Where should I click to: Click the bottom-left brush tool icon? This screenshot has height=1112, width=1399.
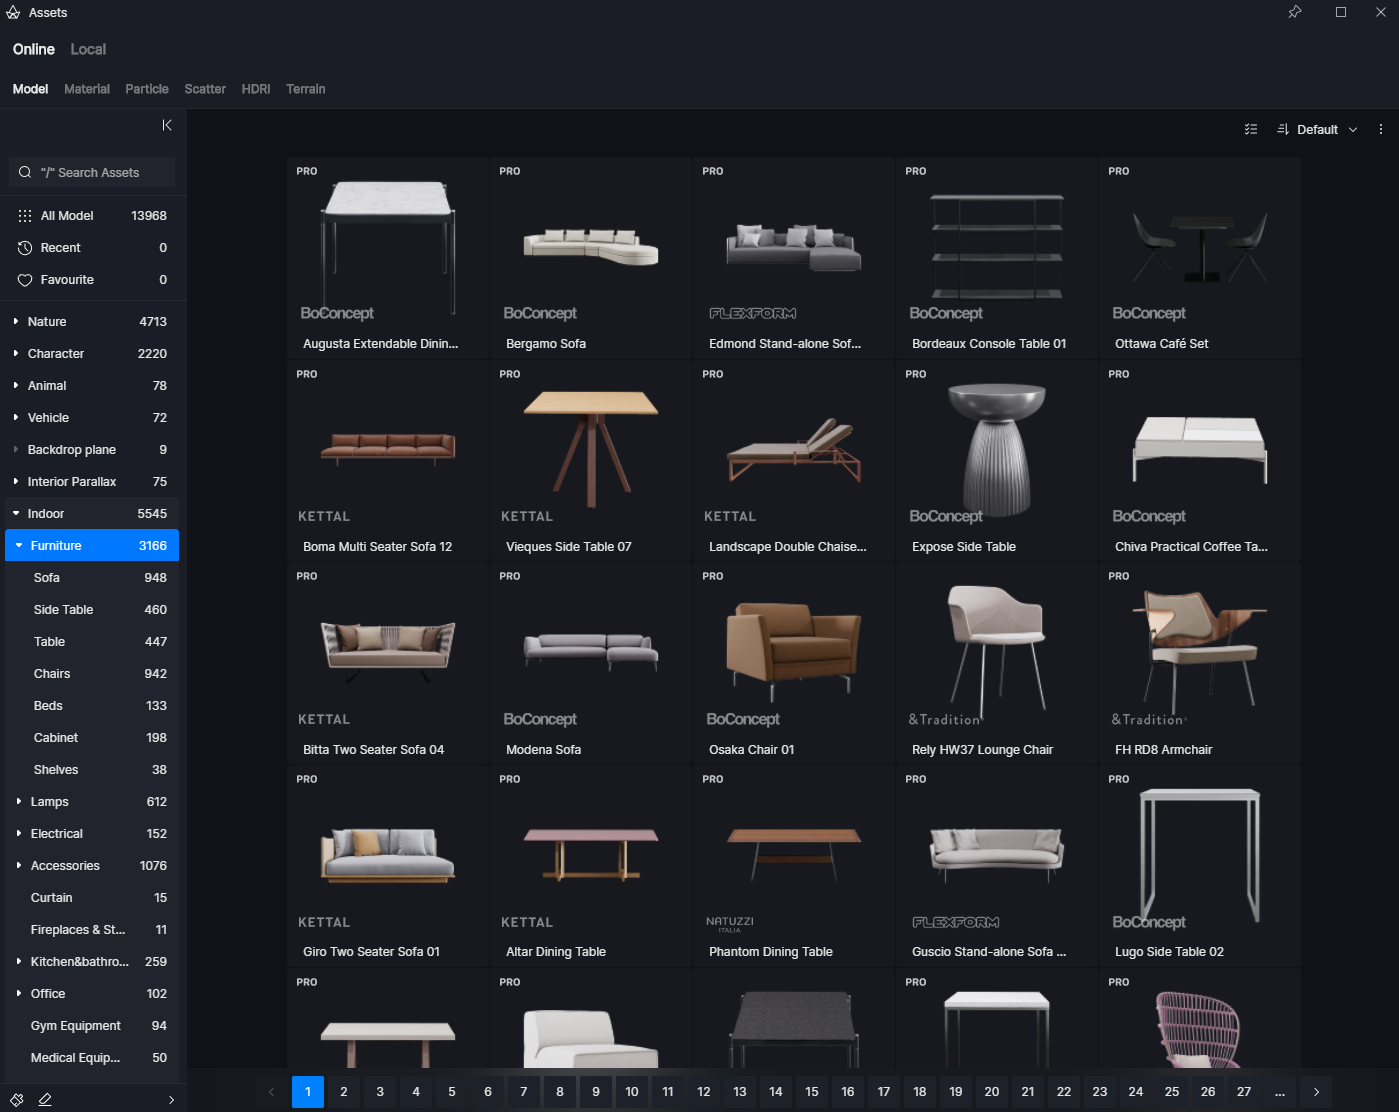point(16,1099)
